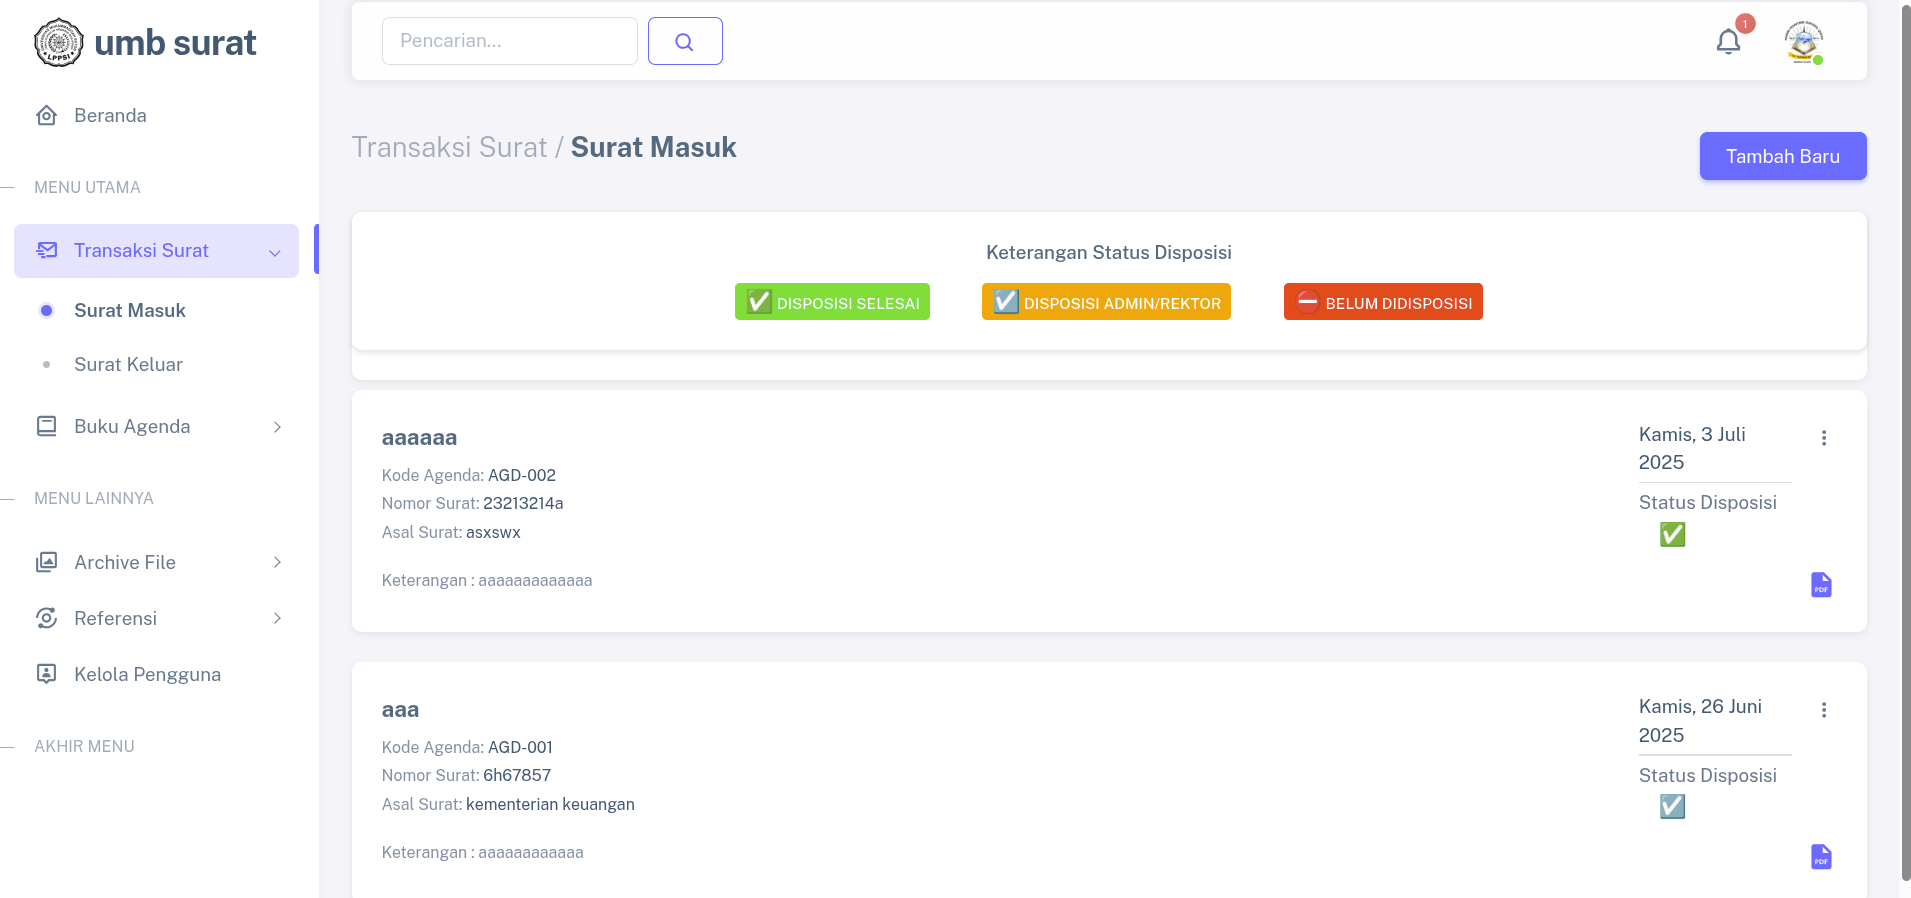
Task: Go to Beranda in sidebar
Action: [110, 116]
